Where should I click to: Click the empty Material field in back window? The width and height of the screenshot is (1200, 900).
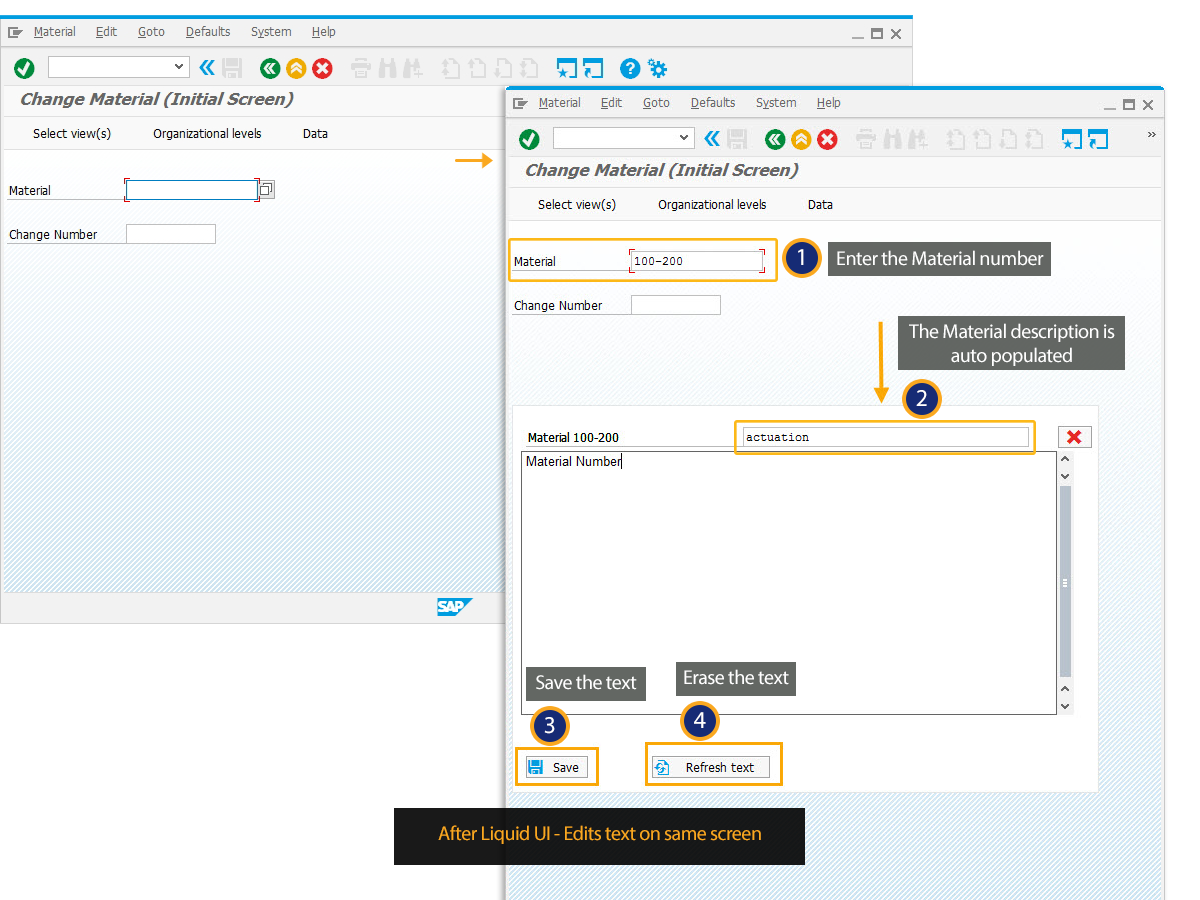[192, 190]
